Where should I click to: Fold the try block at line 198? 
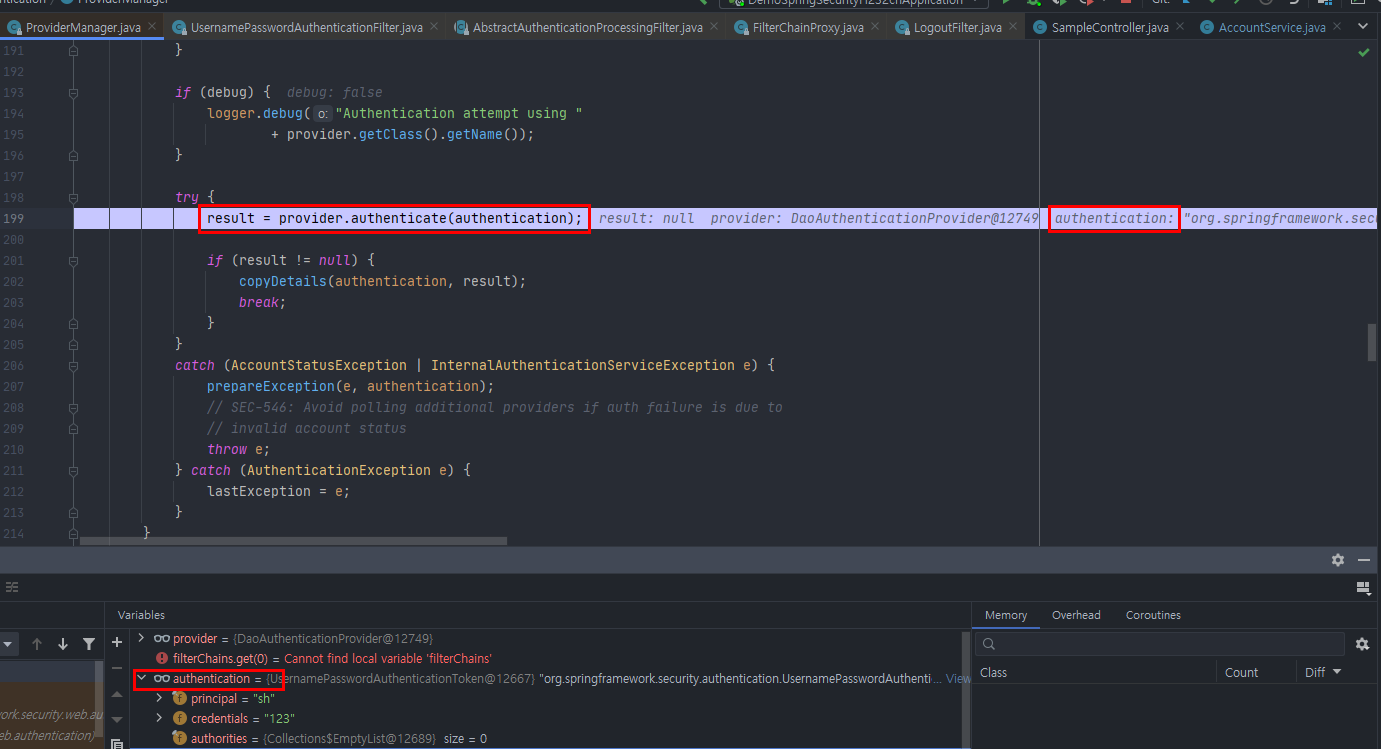pos(73,197)
